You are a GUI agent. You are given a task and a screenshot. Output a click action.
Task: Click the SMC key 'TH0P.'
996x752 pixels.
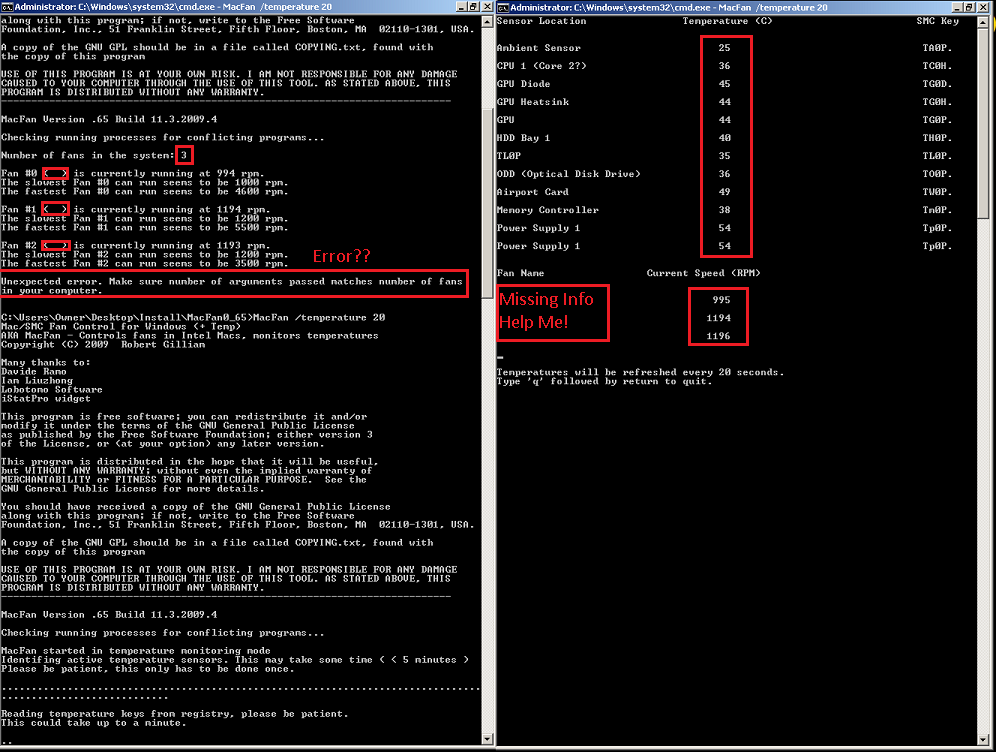pos(937,138)
